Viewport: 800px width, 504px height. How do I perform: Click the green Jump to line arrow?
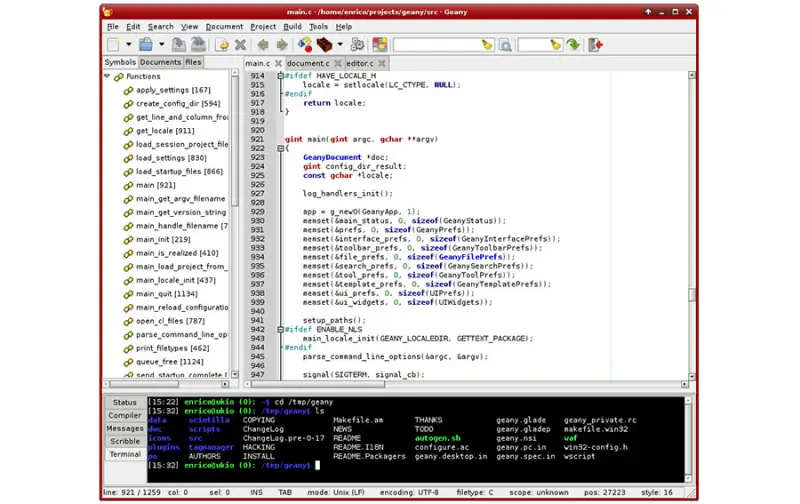(573, 45)
